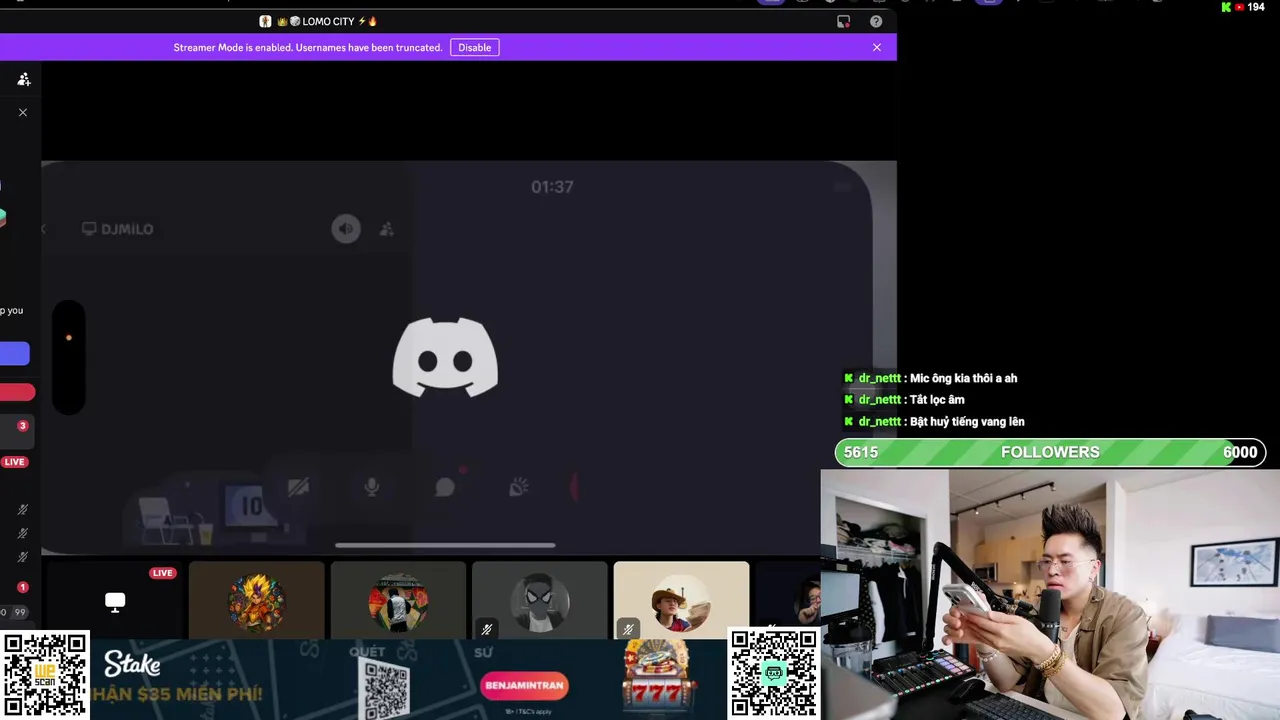Click the soundboard reaction icon in controls
1280x720 pixels.
tap(518, 487)
